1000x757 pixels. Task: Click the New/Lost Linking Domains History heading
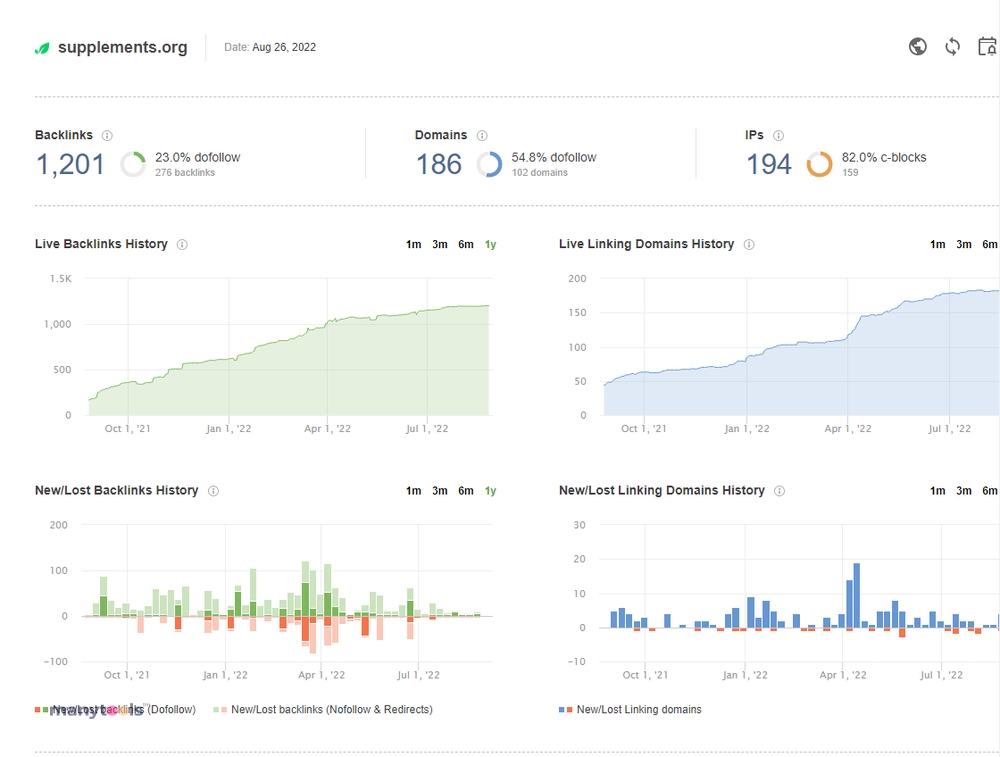tap(662, 490)
